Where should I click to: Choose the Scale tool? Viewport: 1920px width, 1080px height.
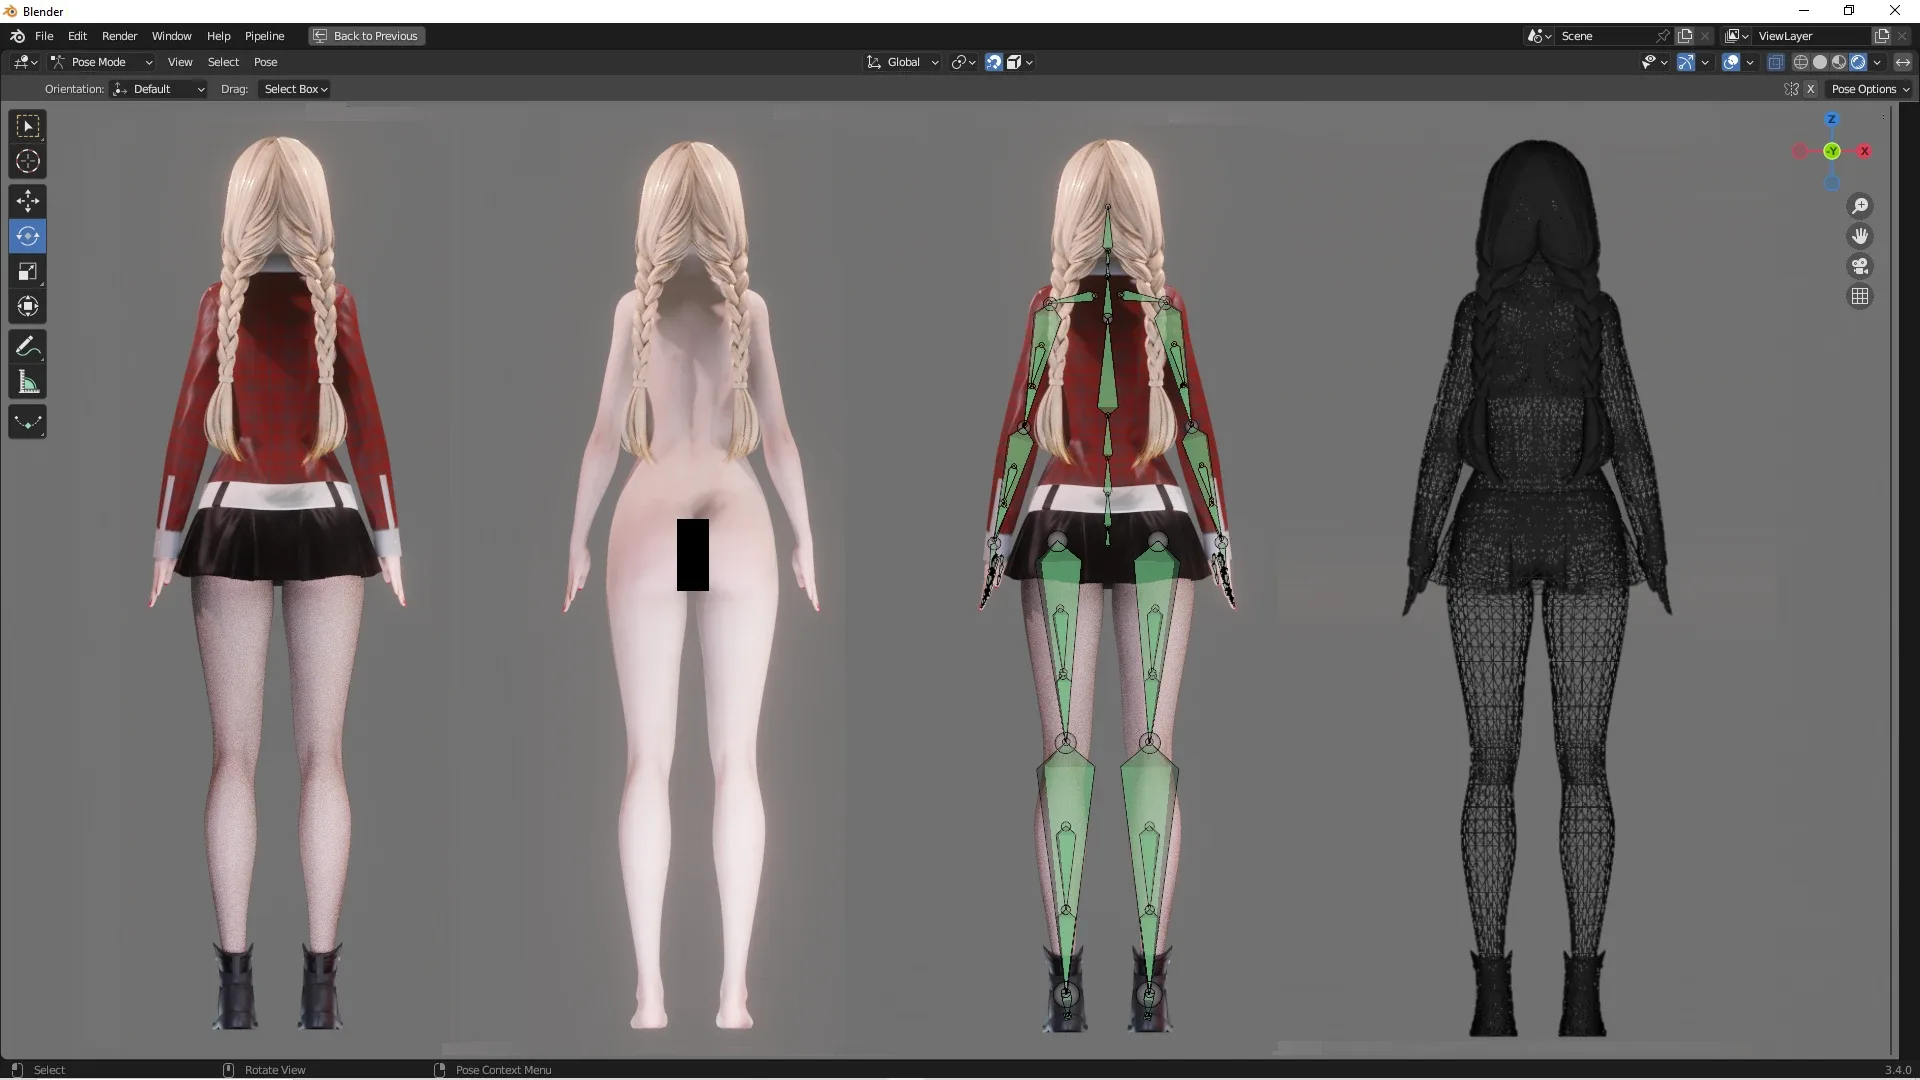27,271
